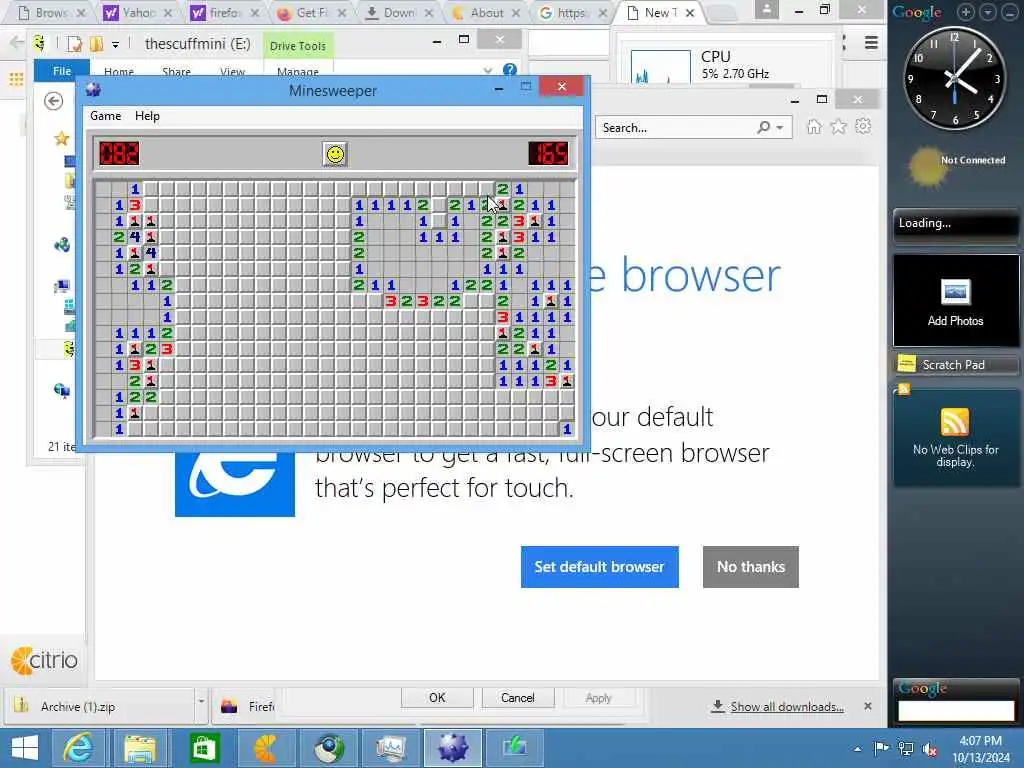Click the muted volume tray icon
This screenshot has width=1024, height=768.
click(928, 749)
